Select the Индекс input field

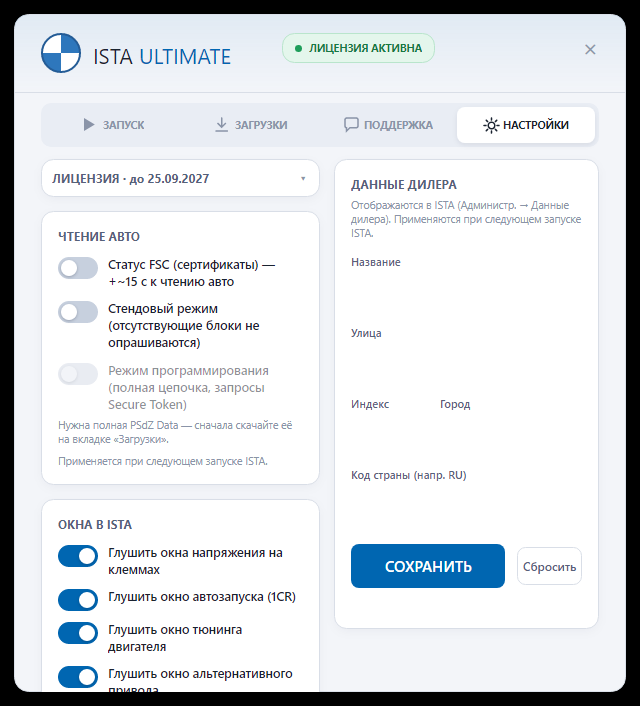click(x=390, y=433)
